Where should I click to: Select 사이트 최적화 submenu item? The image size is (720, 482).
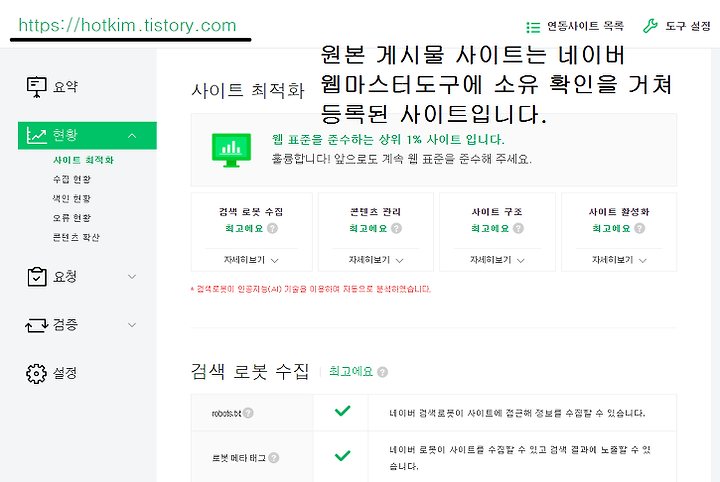pos(83,160)
